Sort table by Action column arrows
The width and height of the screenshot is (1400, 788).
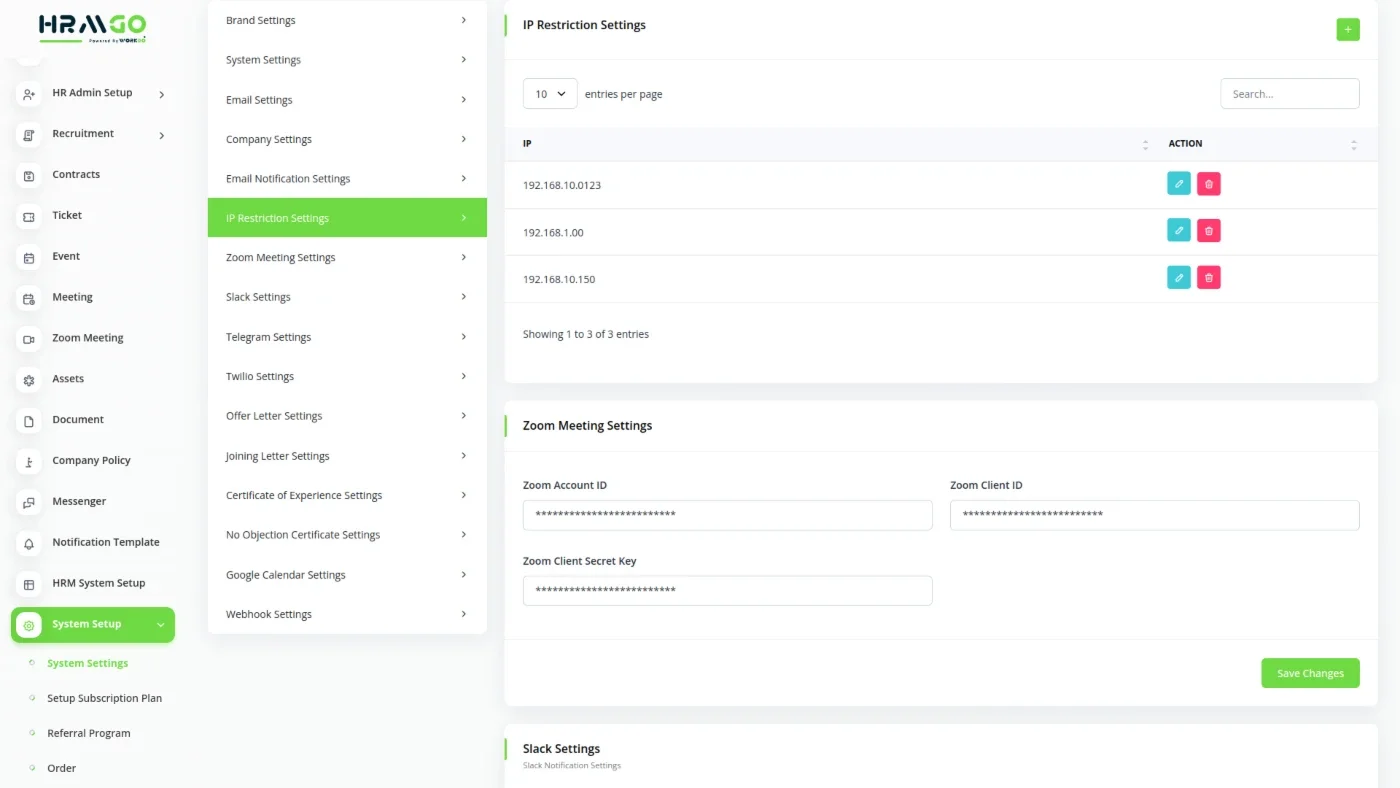(1353, 145)
